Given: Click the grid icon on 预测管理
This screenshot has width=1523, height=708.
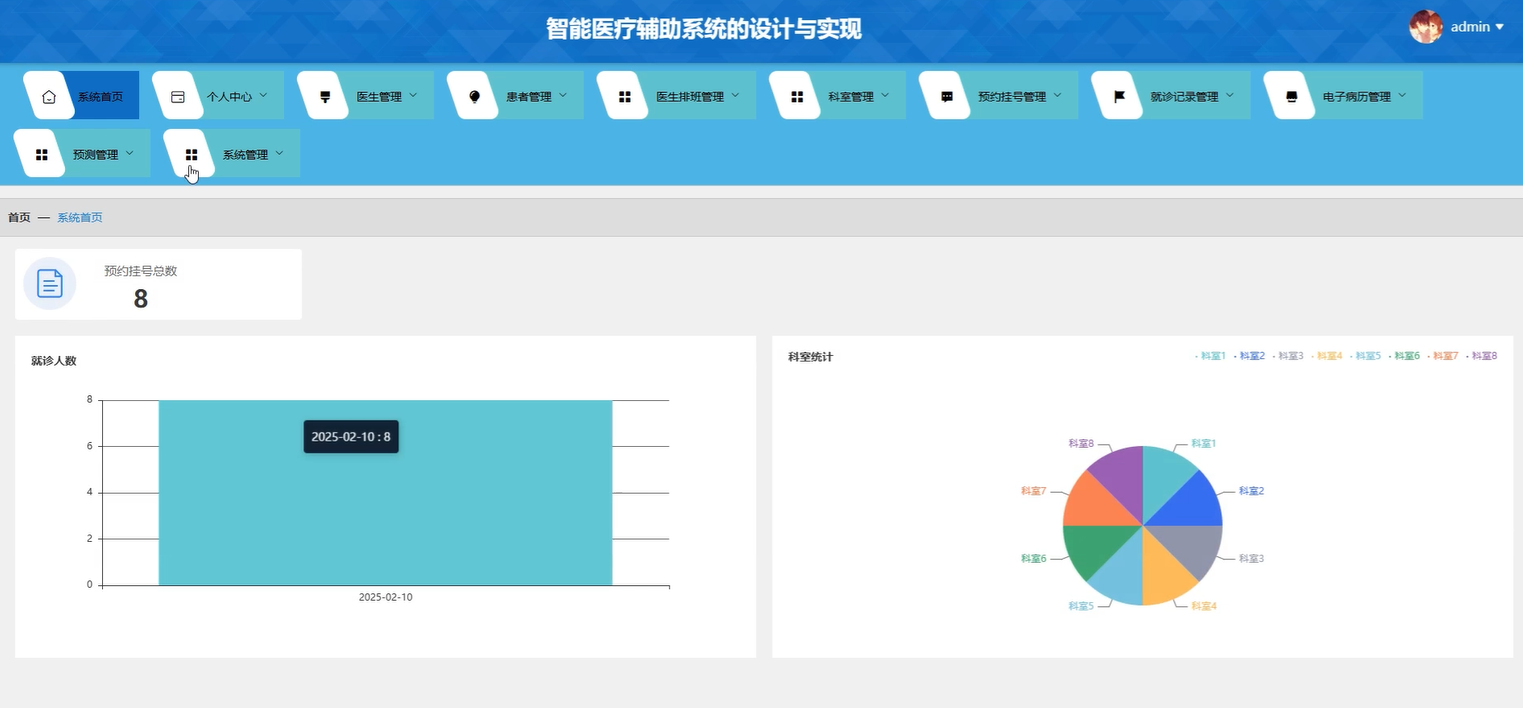Looking at the screenshot, I should tap(41, 153).
